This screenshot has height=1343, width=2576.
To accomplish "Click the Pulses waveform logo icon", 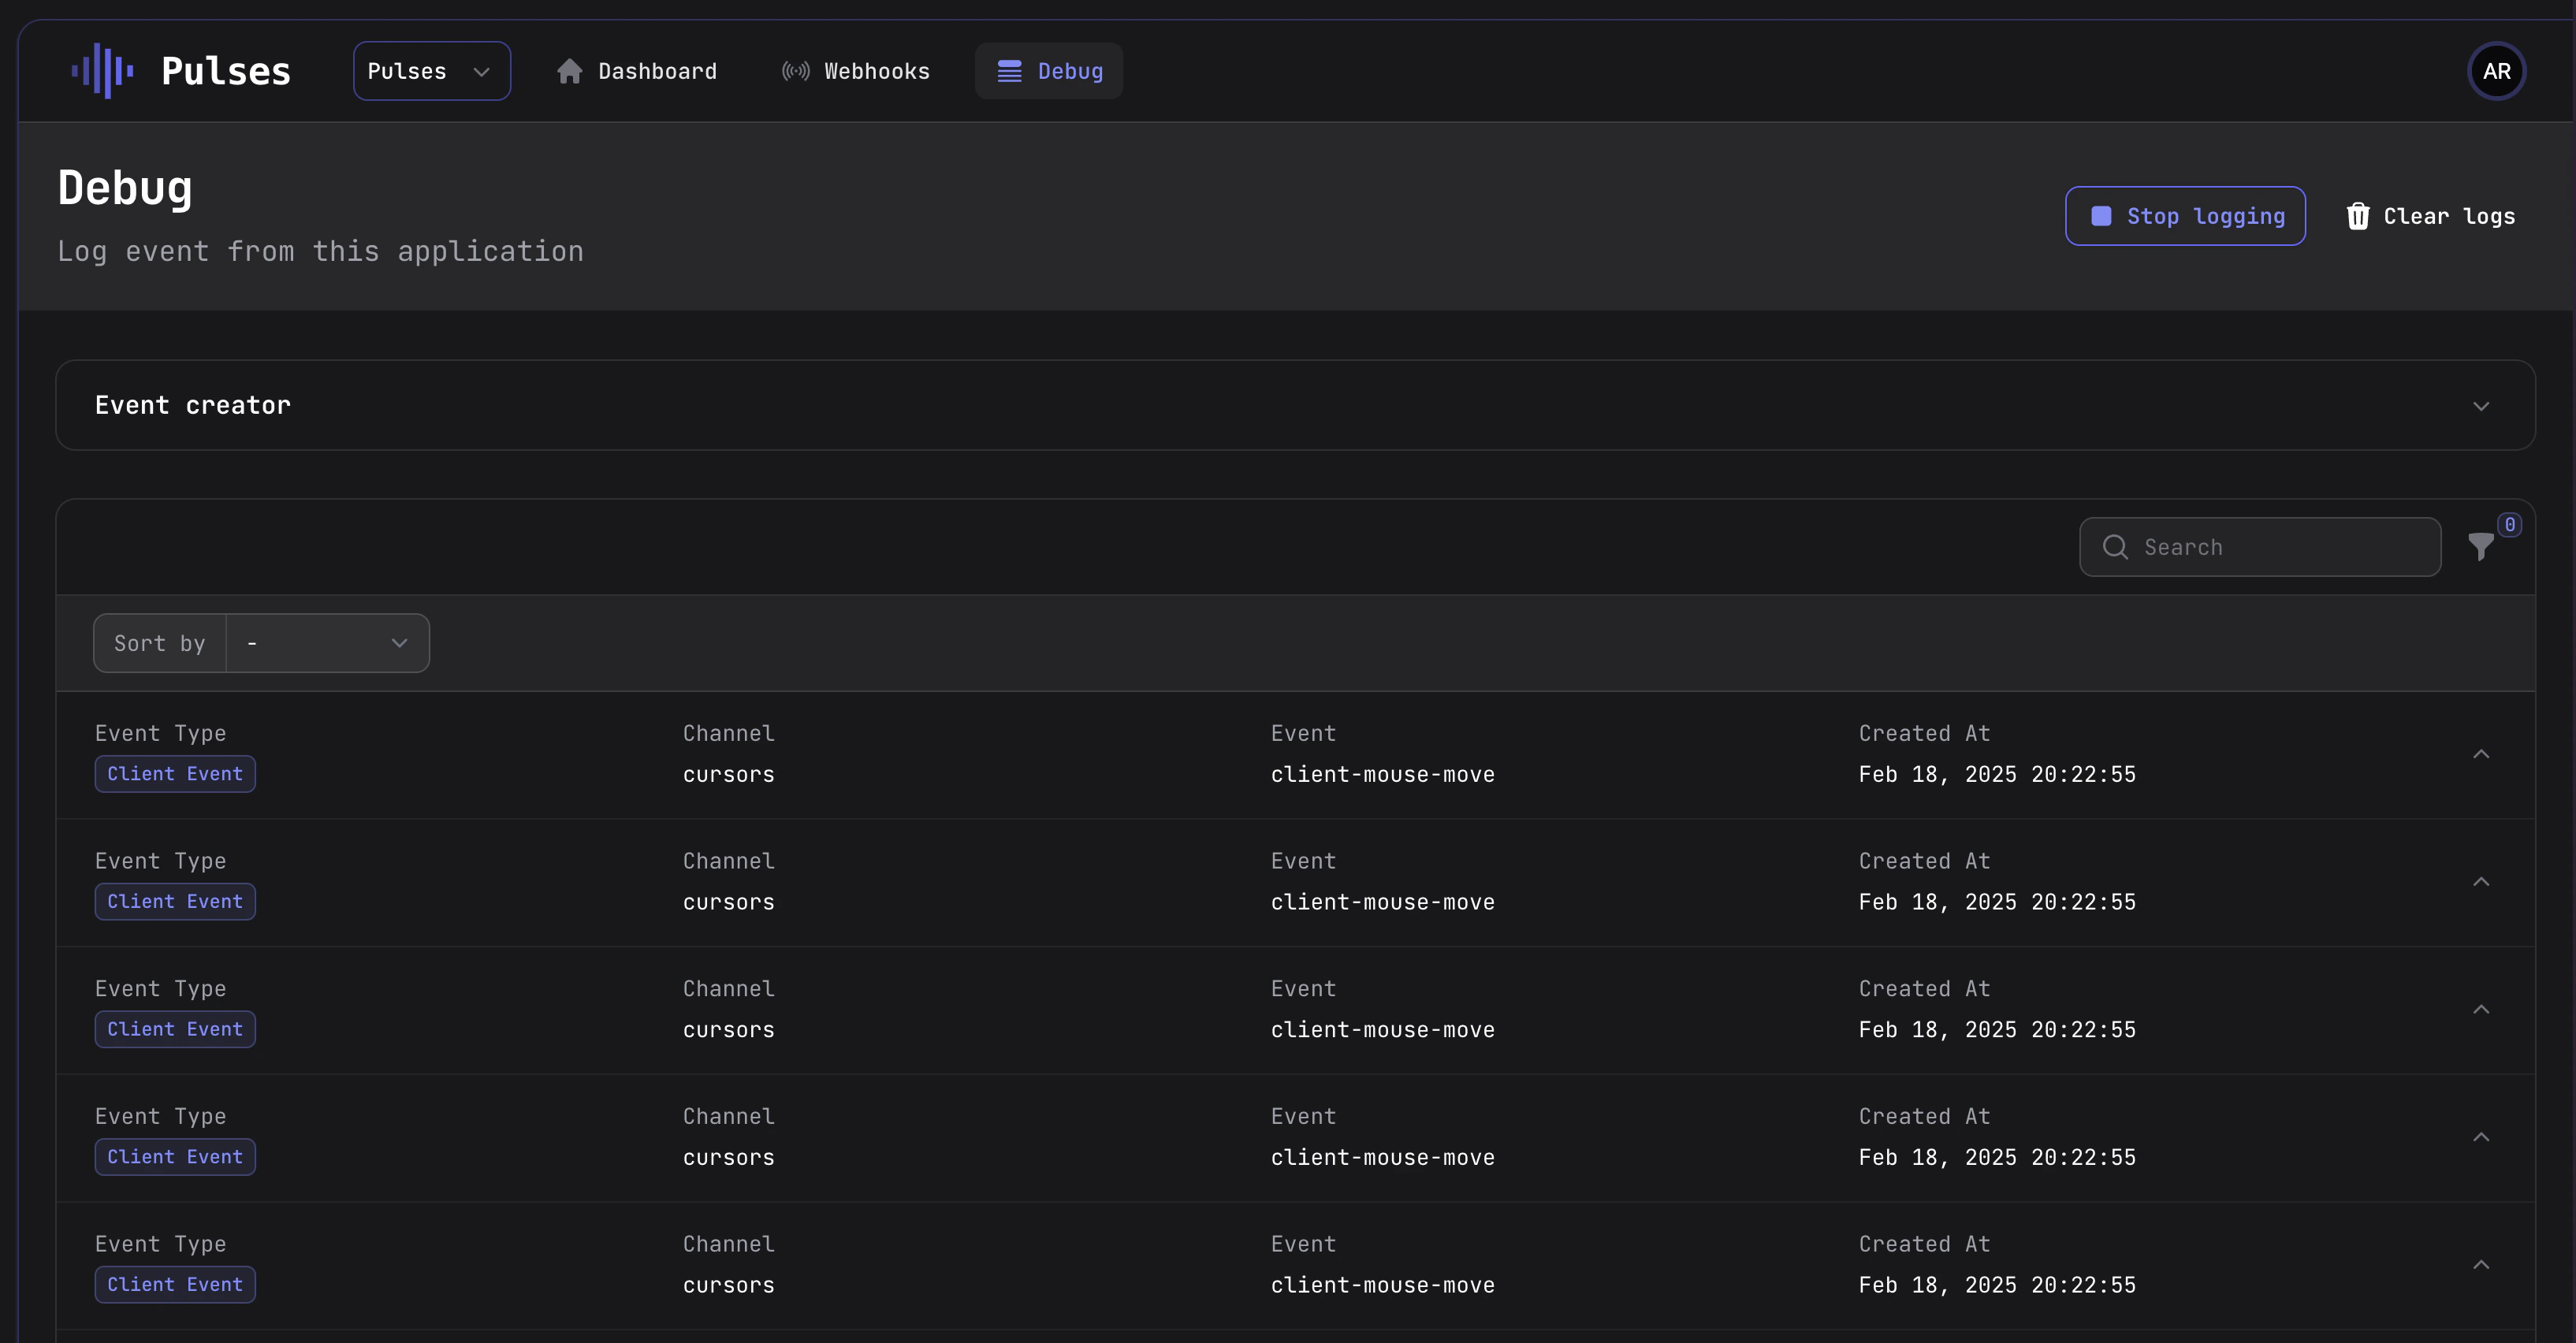I will tap(103, 71).
